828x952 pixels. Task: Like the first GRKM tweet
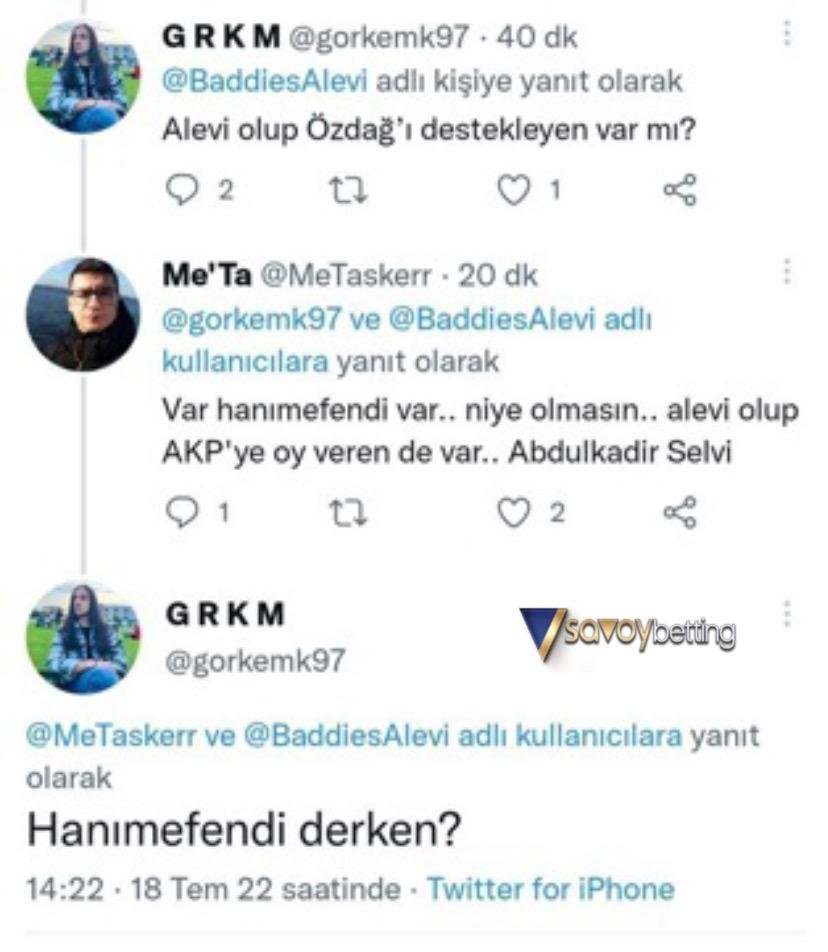[x=513, y=190]
